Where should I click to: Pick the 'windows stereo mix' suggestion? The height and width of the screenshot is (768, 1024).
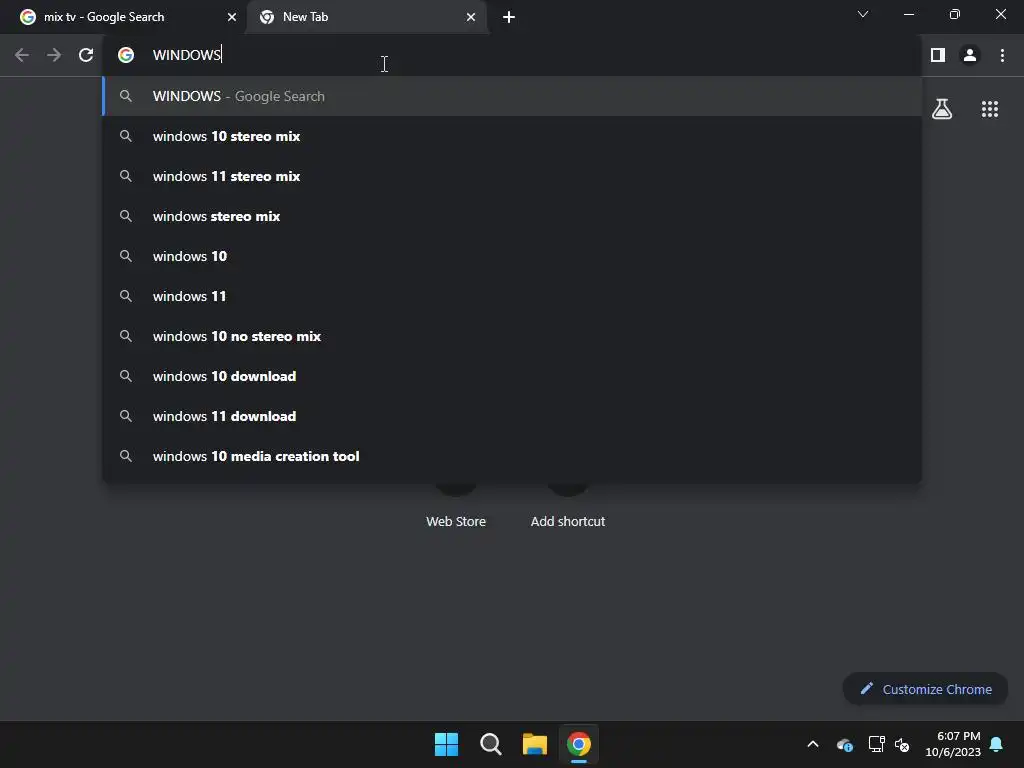513,216
